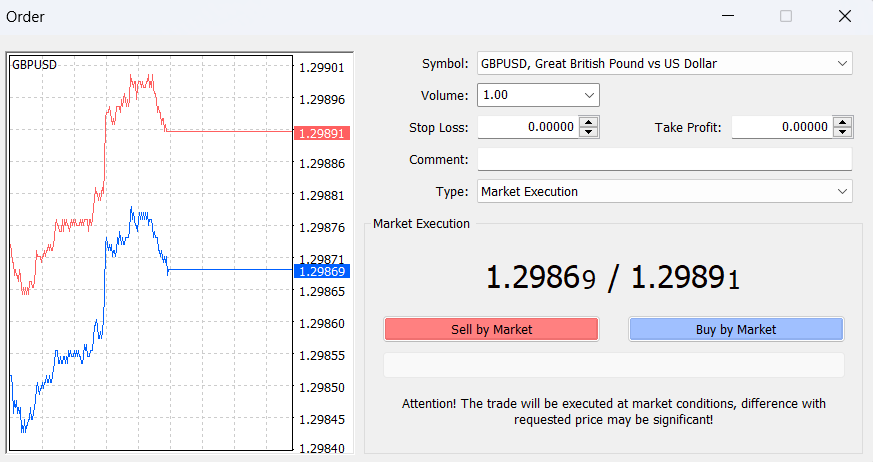Click the GBPUSD label on the chart

click(x=34, y=65)
